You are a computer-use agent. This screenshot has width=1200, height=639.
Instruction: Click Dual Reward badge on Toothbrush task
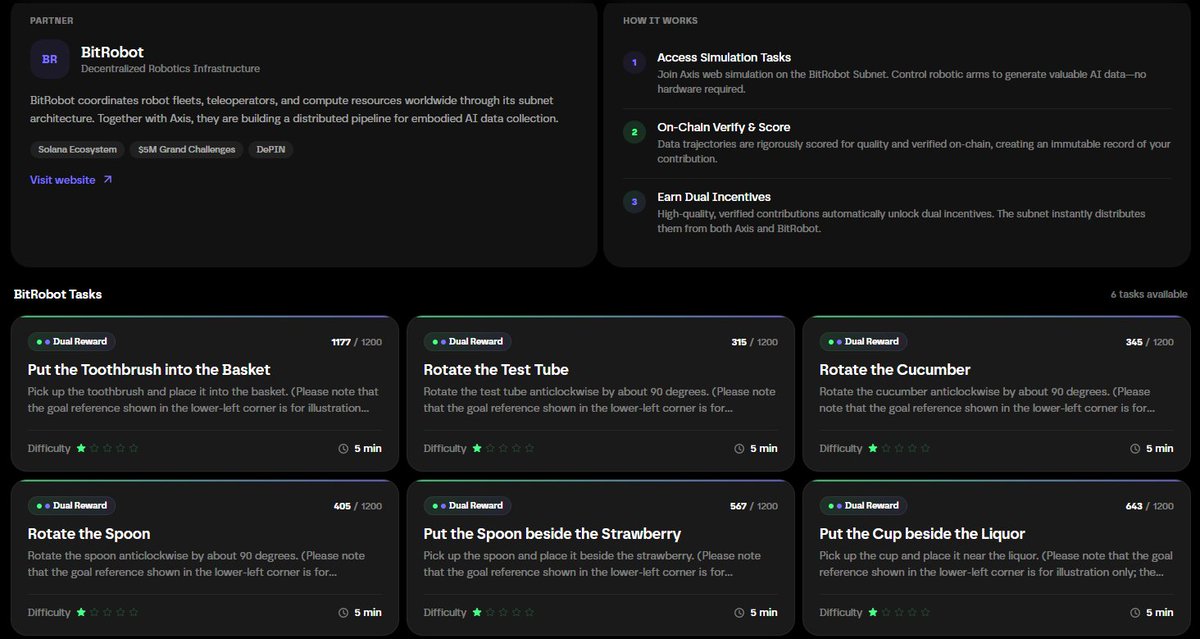(x=72, y=342)
